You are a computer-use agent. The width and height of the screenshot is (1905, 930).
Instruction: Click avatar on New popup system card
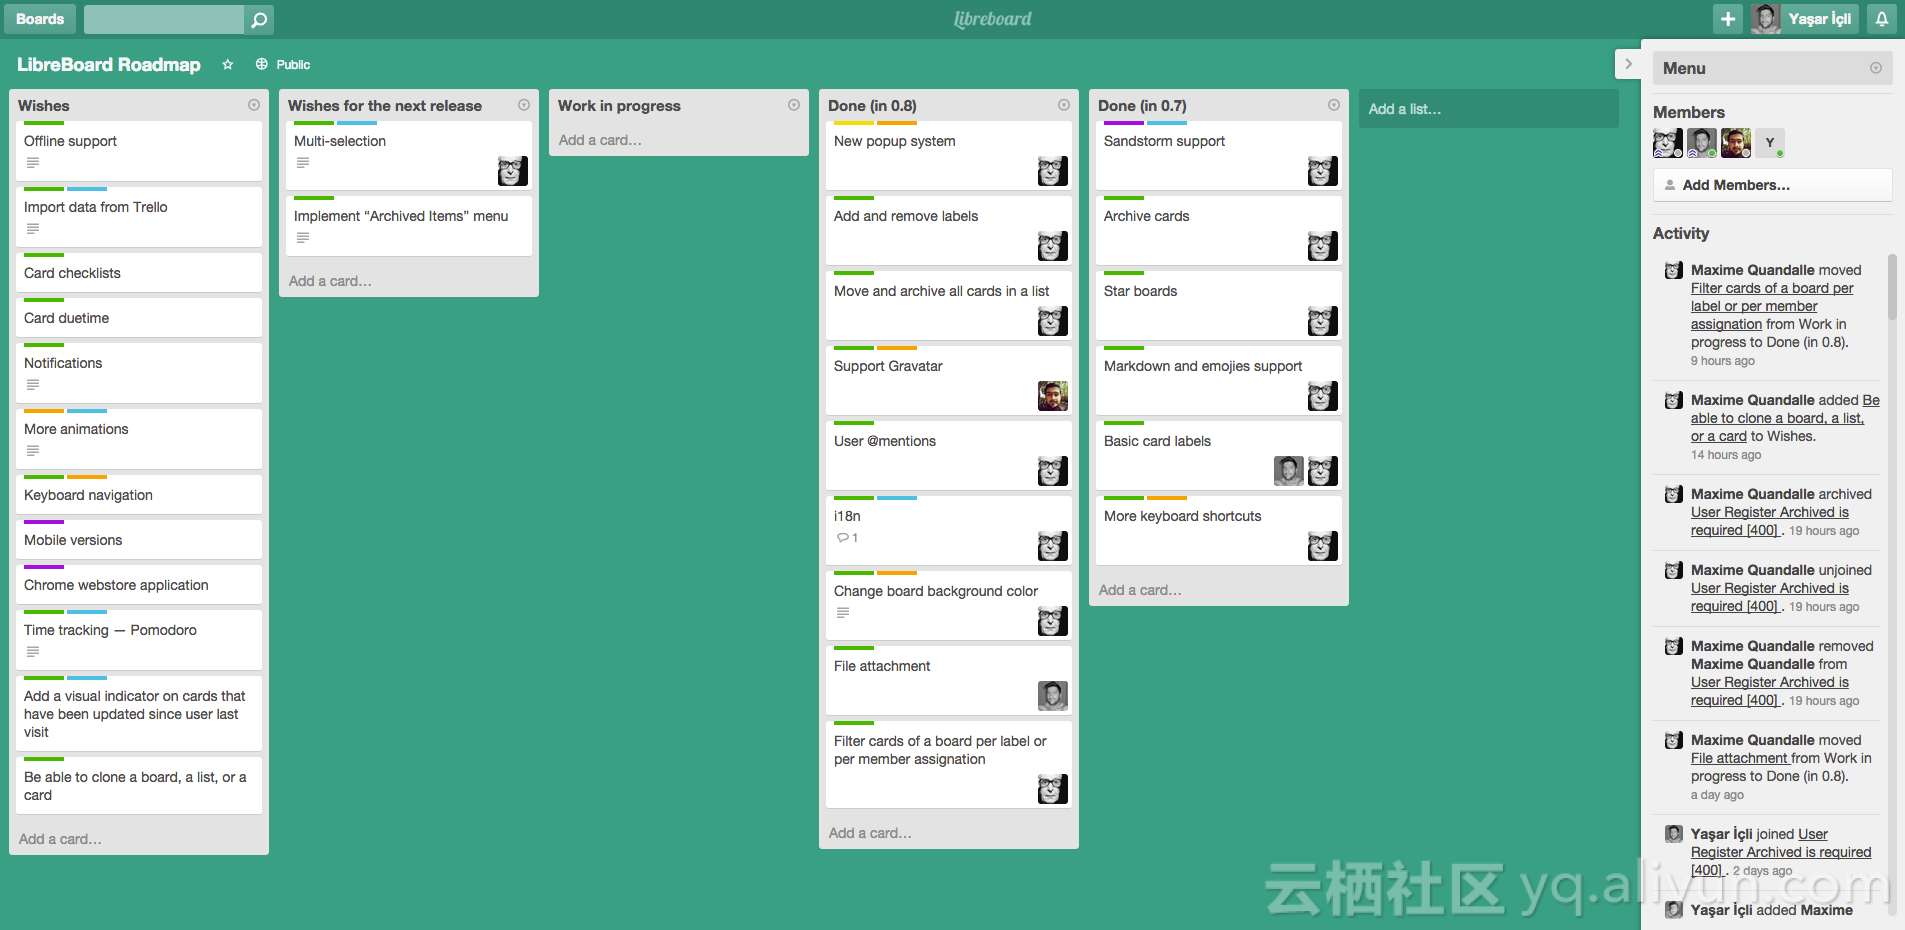pos(1053,171)
